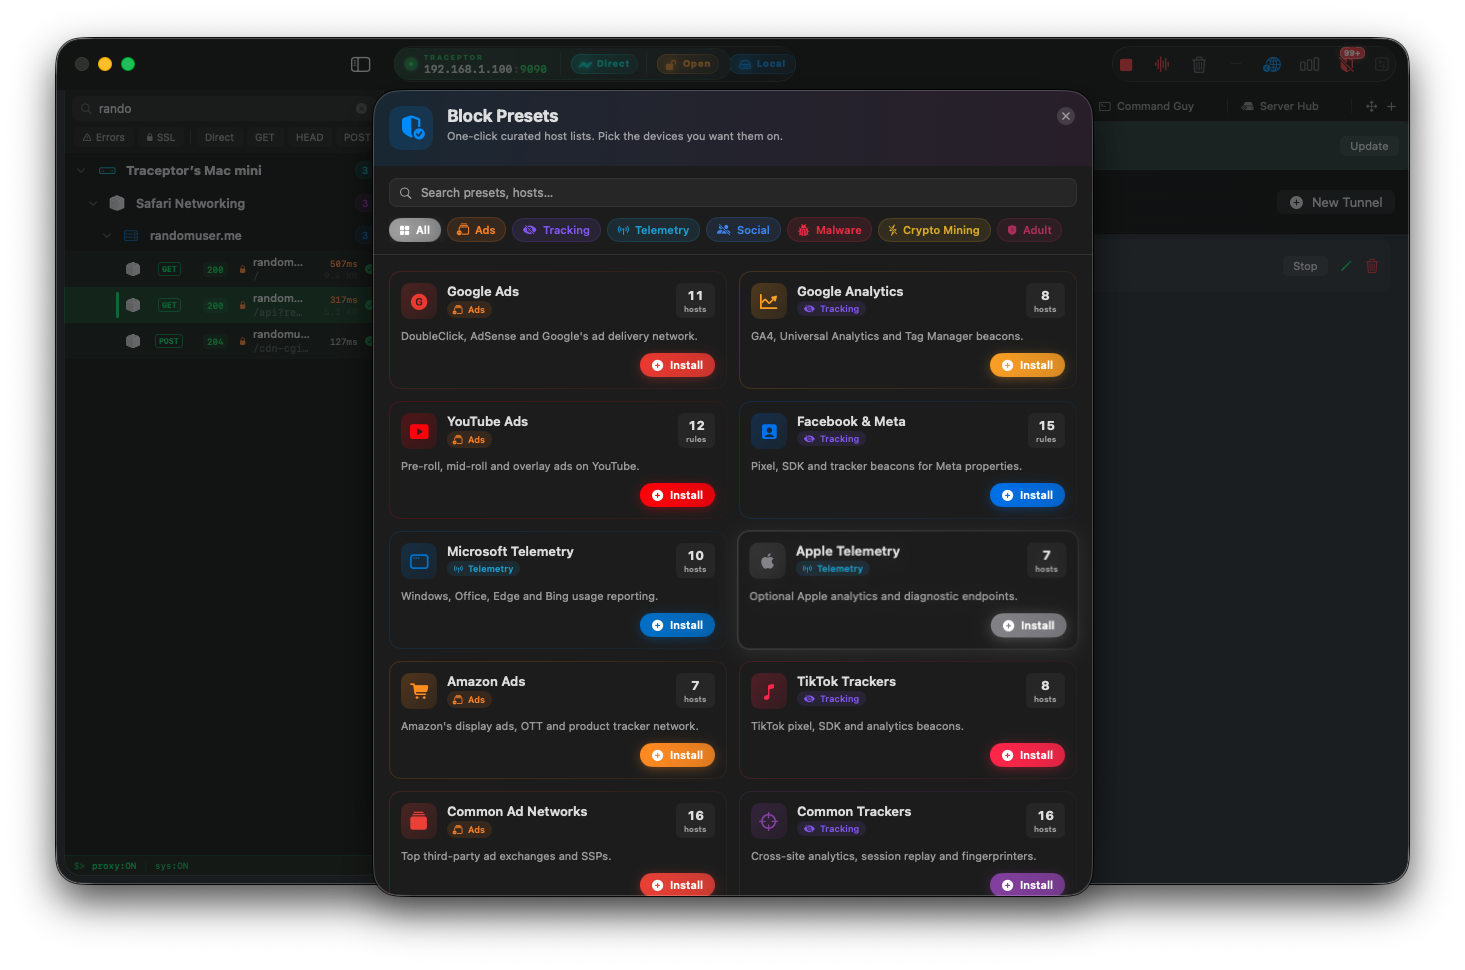Click the plus icon to add a tab
Image resolution: width=1465 pixels, height=970 pixels.
coord(1391,106)
